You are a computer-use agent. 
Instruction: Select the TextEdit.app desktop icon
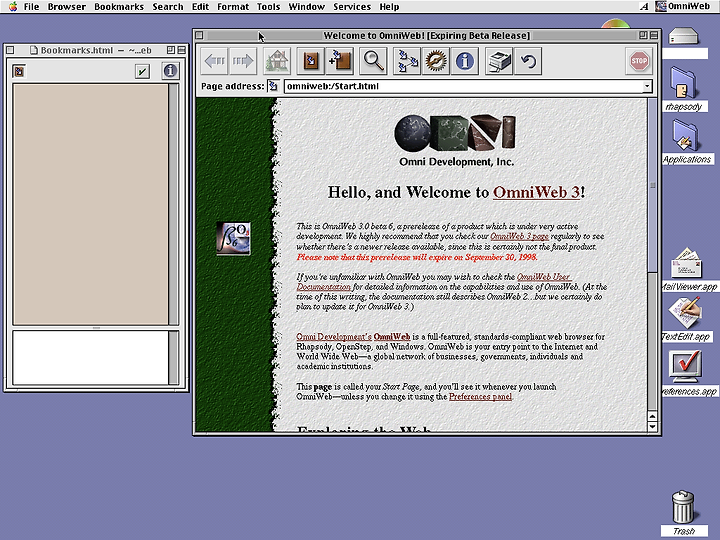(686, 319)
